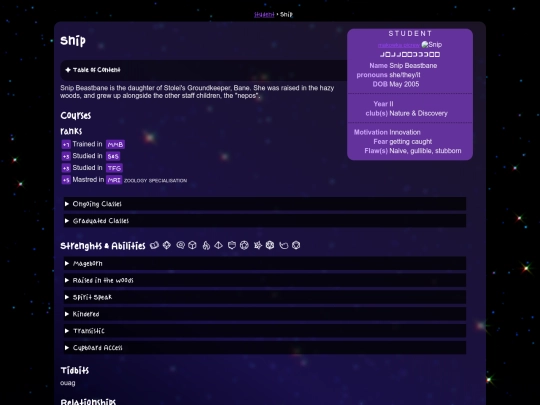Open the TFG course tag
540x405 pixels.
(114, 168)
